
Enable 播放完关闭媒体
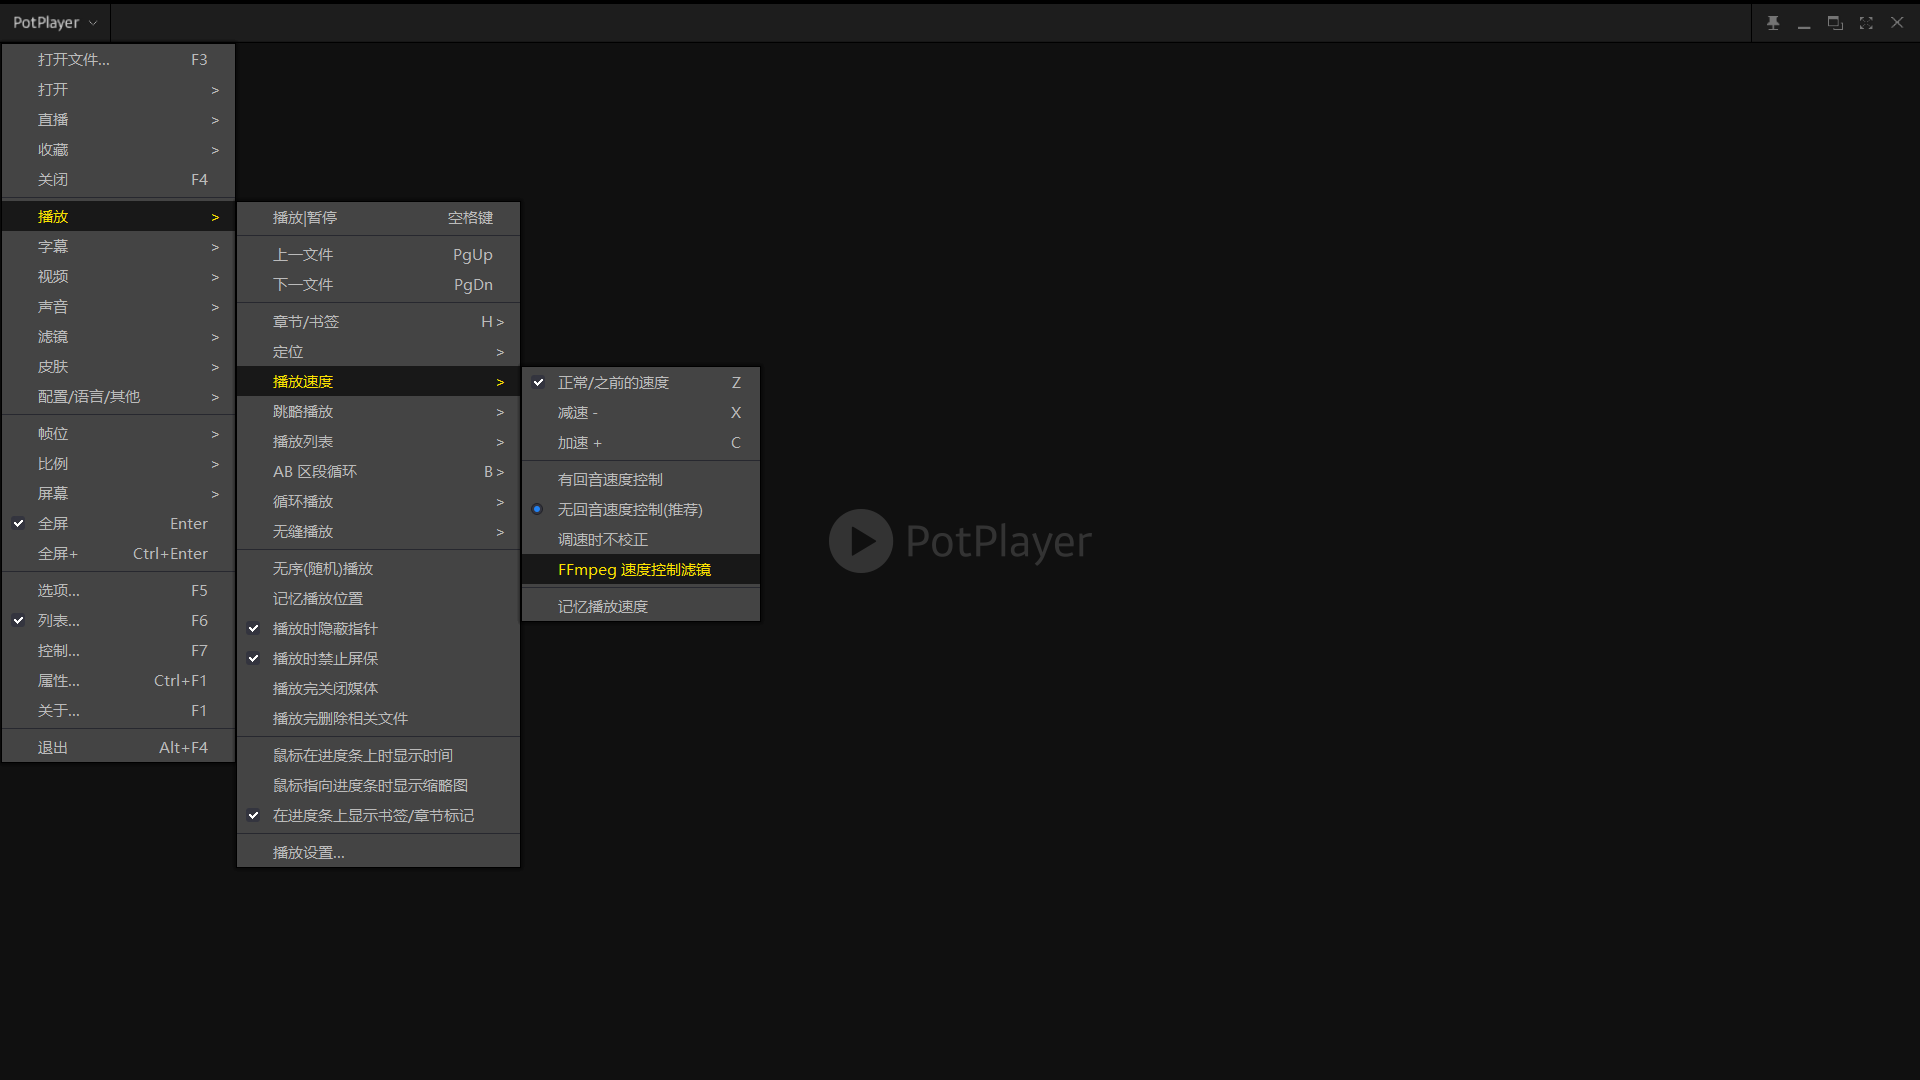click(x=378, y=688)
